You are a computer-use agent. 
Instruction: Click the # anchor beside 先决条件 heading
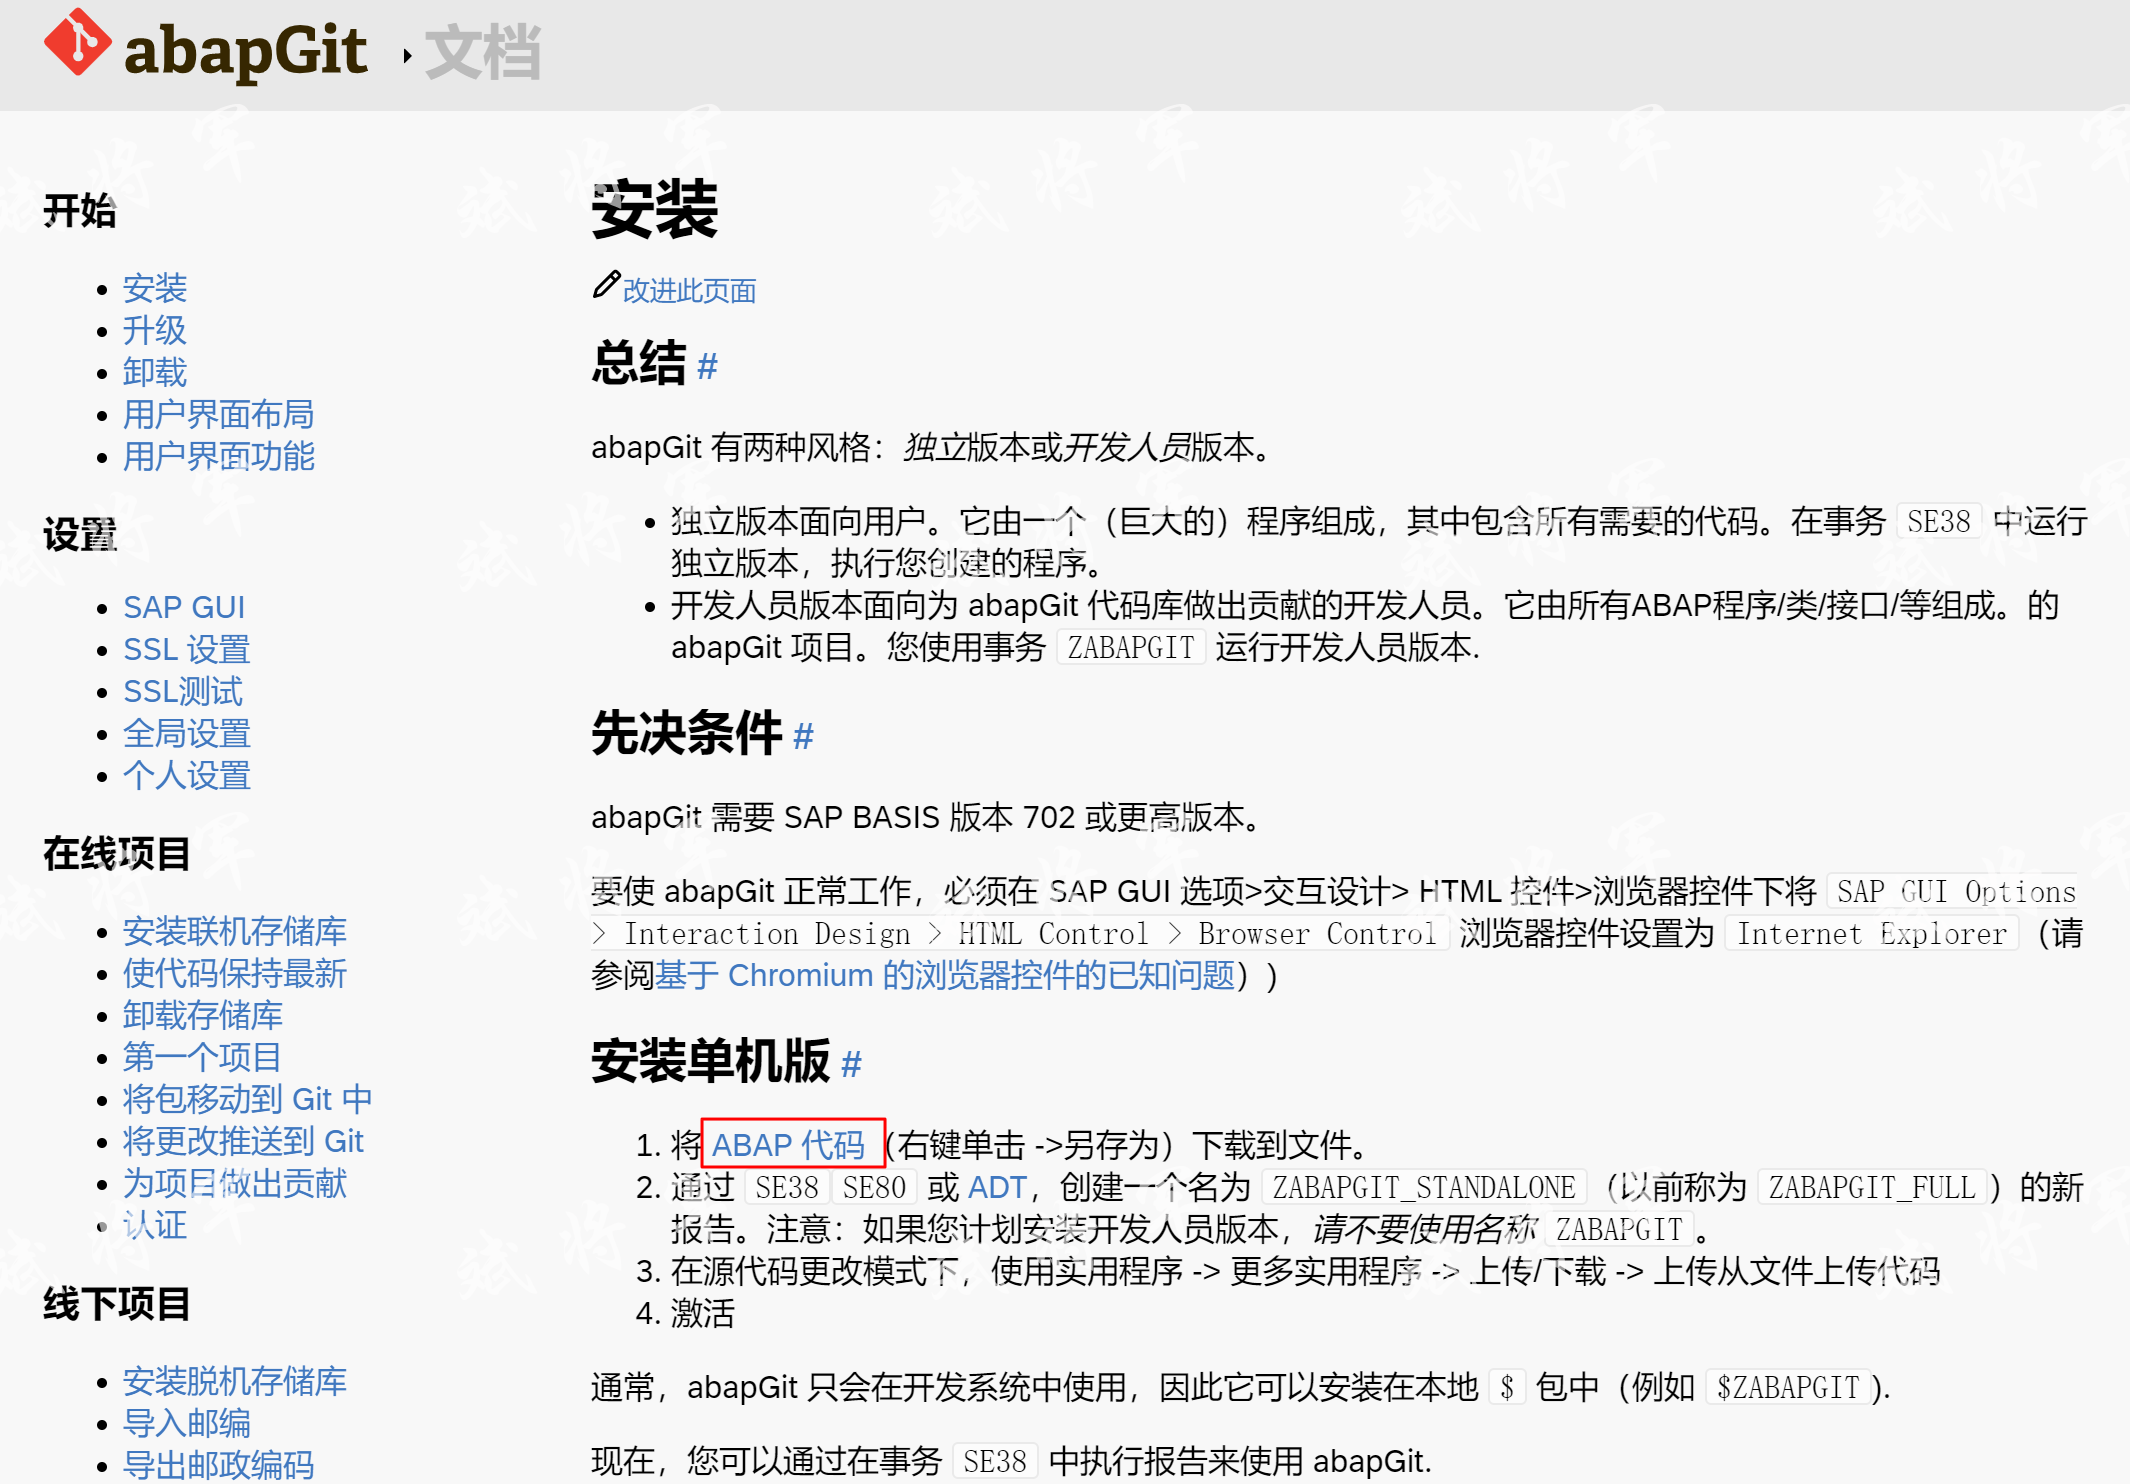(803, 737)
